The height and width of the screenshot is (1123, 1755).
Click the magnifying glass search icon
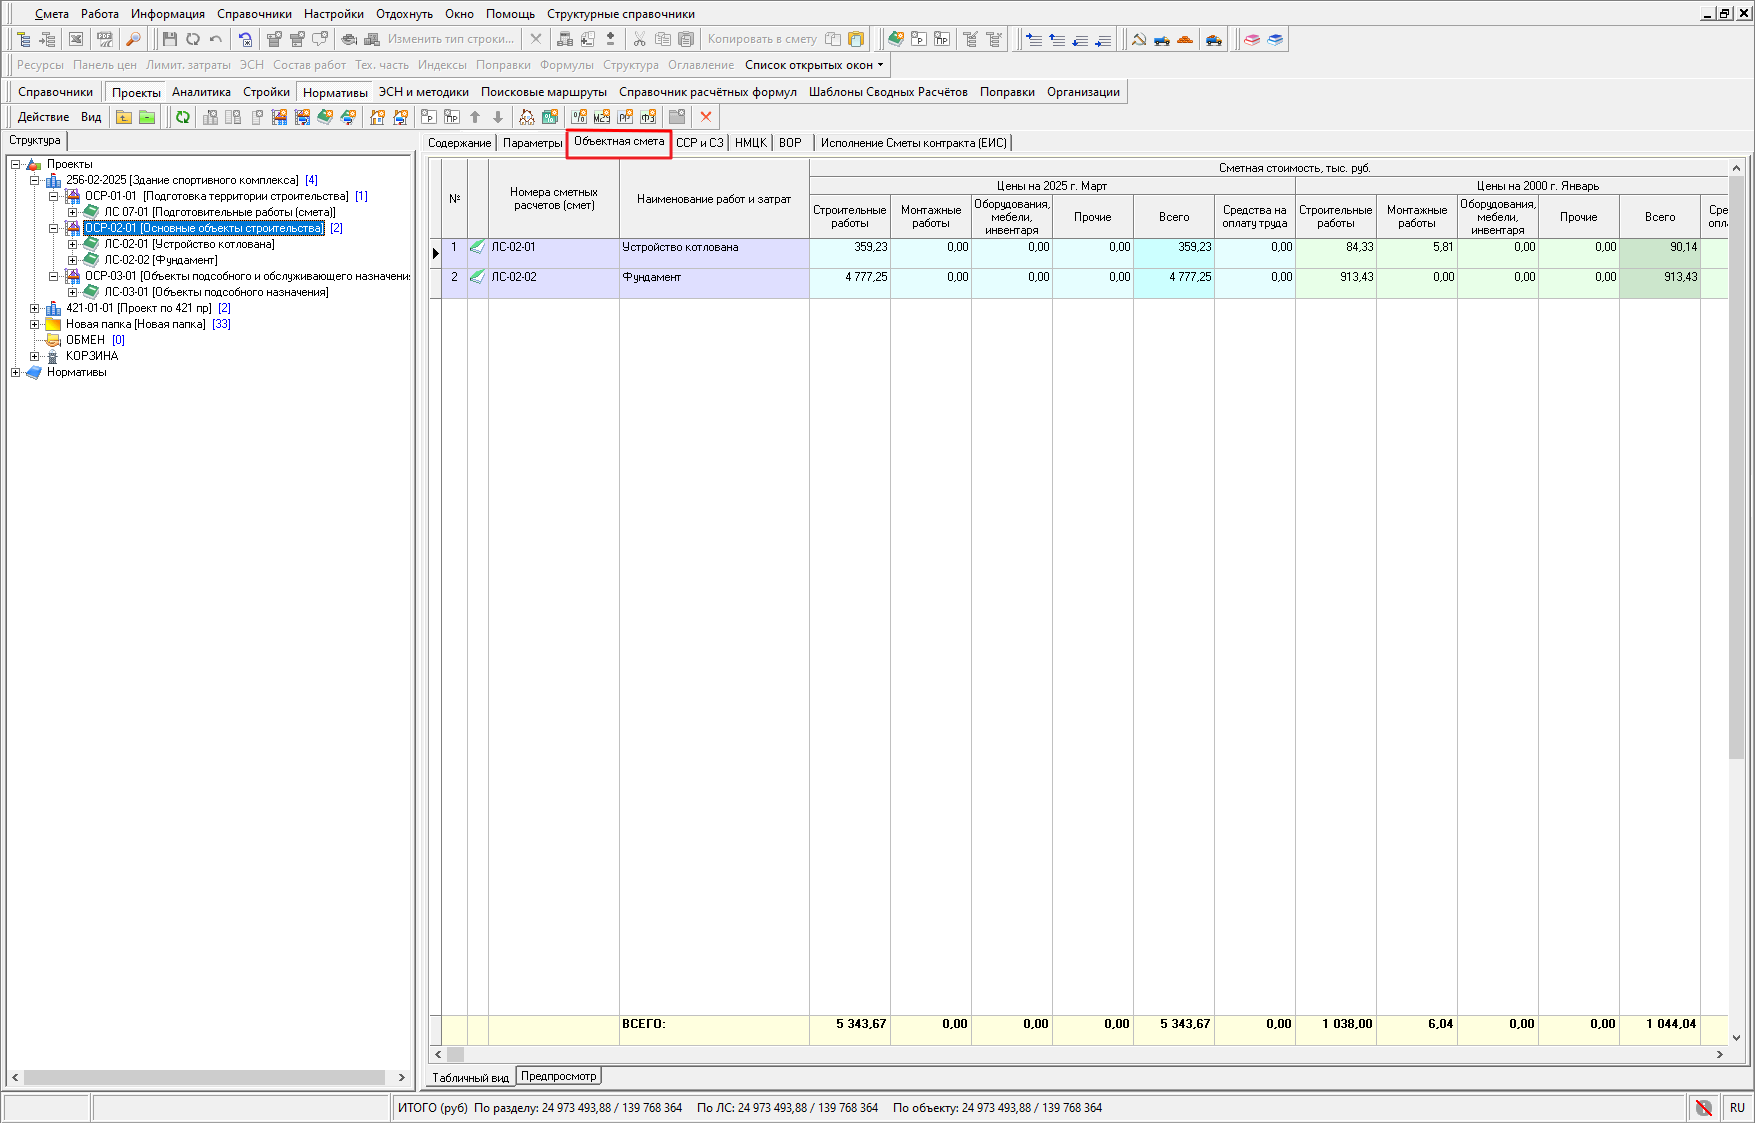(x=133, y=39)
